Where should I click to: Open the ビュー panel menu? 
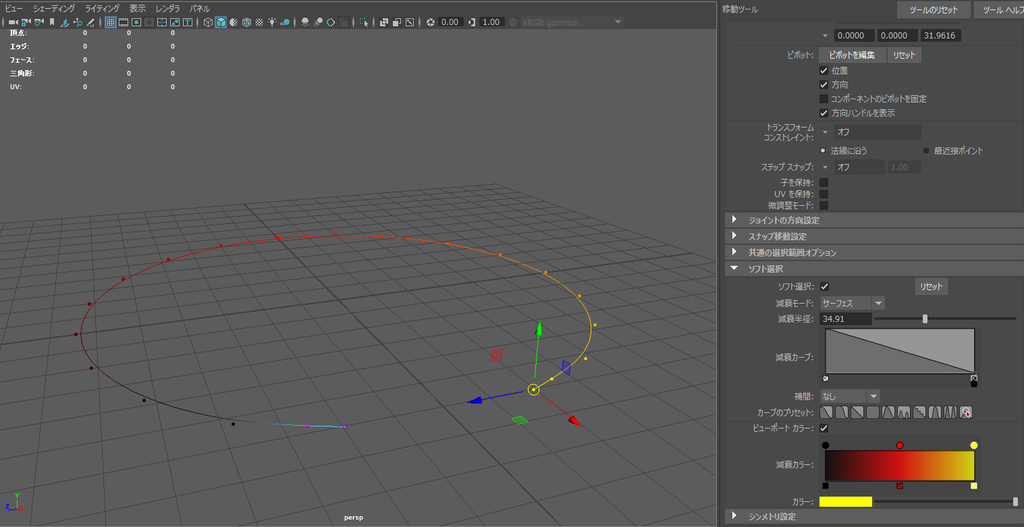tap(14, 8)
